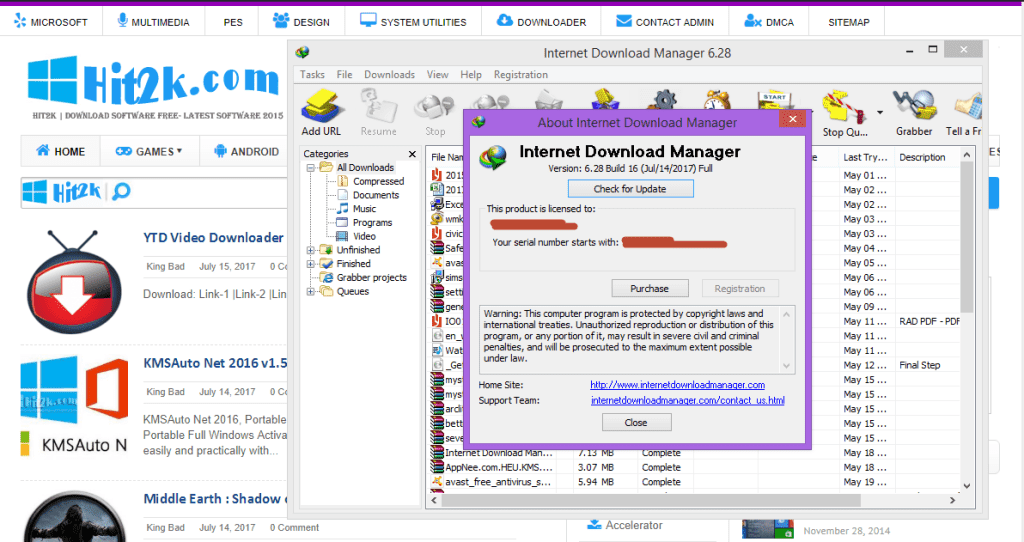Open the Games dropdown caret
Image resolution: width=1024 pixels, height=542 pixels.
pos(180,151)
